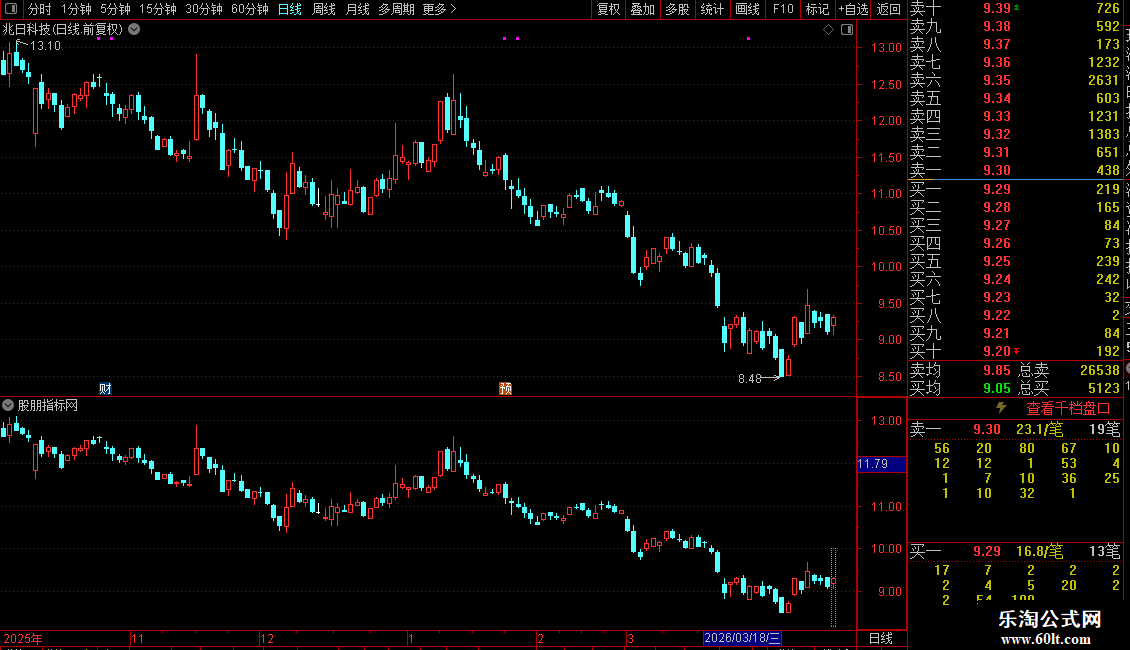
Task: Open F10 company information
Action: (783, 9)
